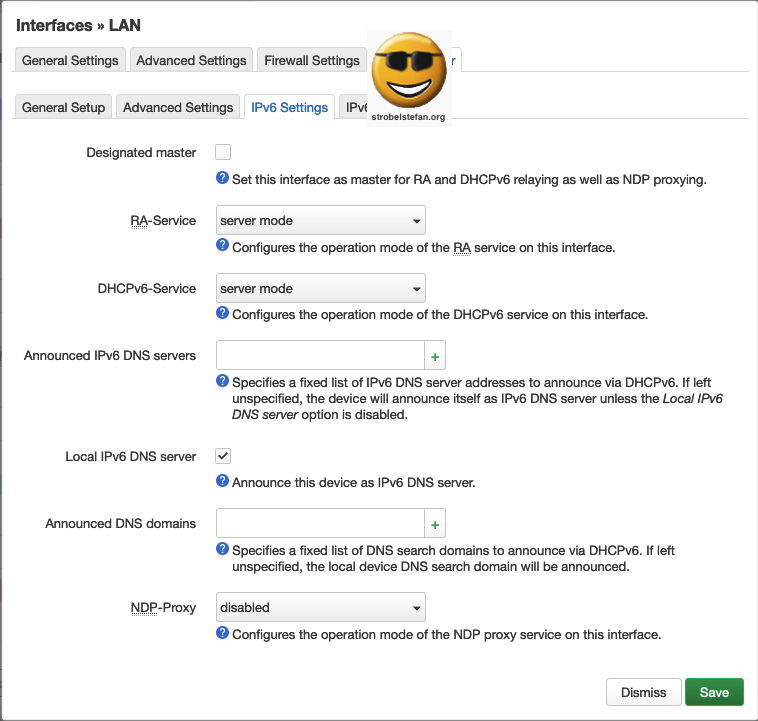Uncheck the Local IPv6 DNS server checkbox
Screen dimensions: 758x721
pos(223,456)
